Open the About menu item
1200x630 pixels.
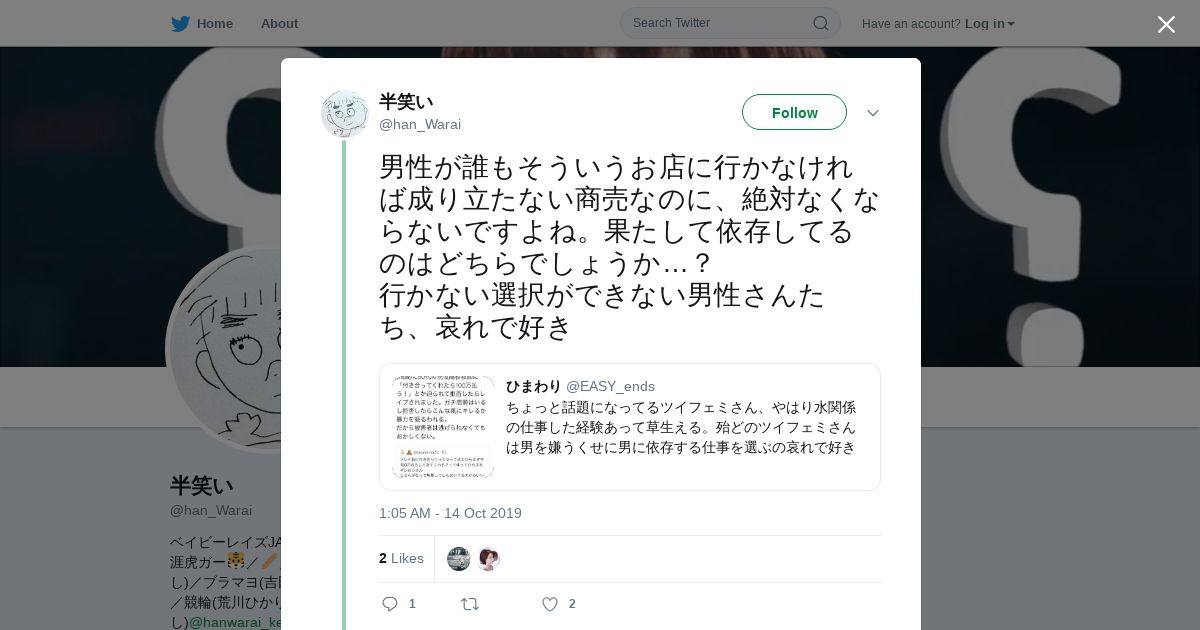coord(279,23)
